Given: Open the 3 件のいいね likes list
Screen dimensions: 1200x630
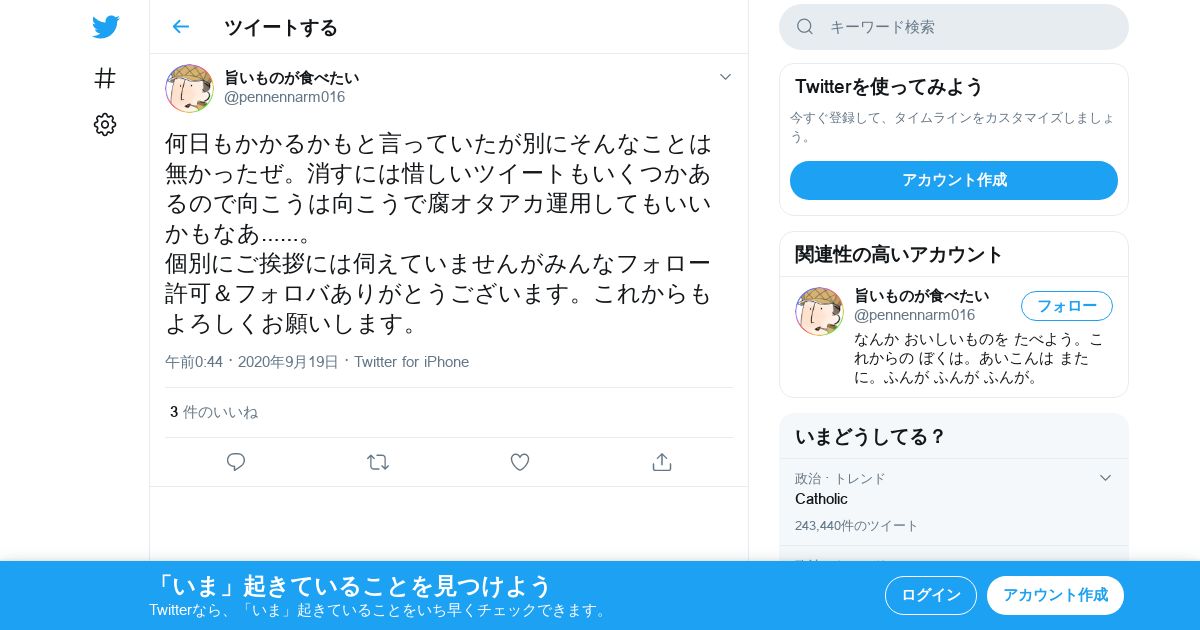Looking at the screenshot, I should (x=214, y=412).
